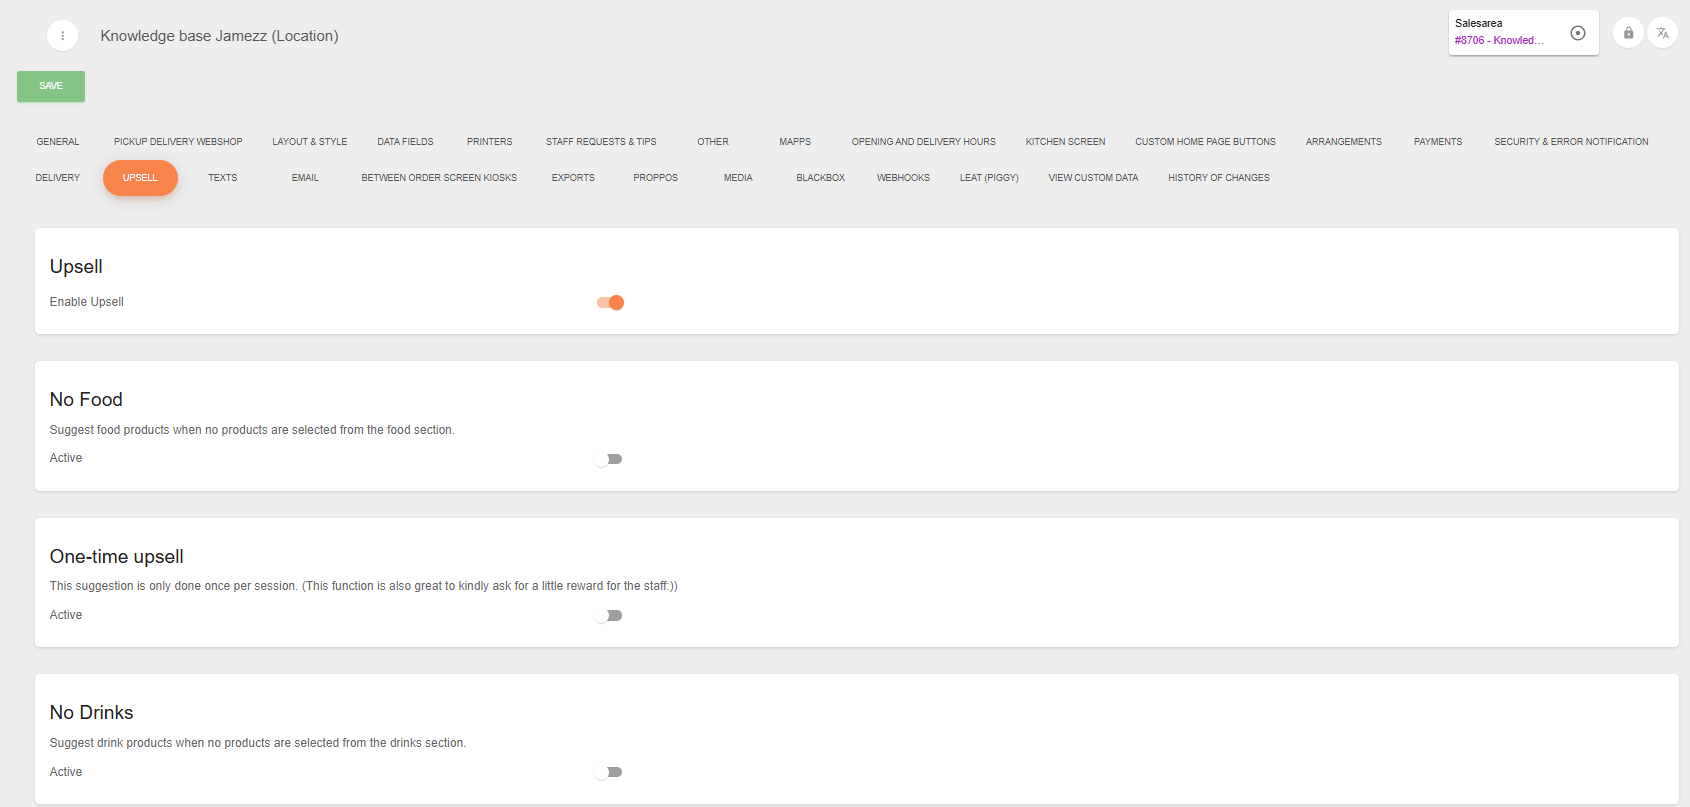Open History of Changes tab
This screenshot has width=1690, height=807.
(1218, 178)
